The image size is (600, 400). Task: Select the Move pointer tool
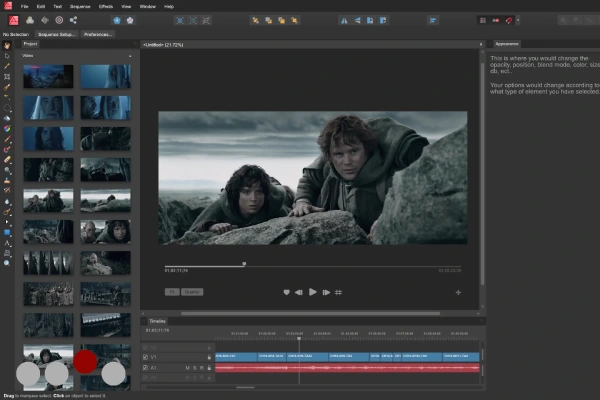click(7, 56)
